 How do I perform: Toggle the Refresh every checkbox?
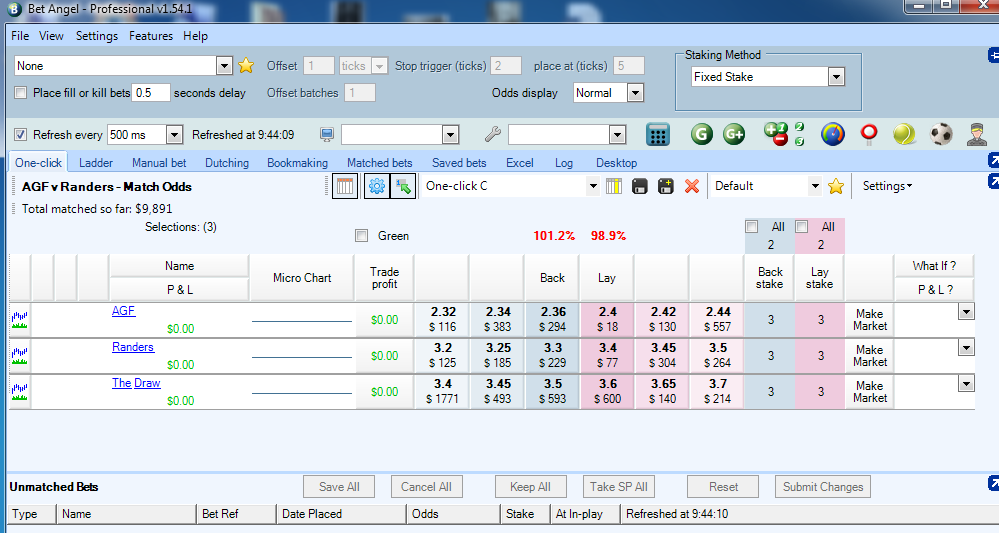pos(21,134)
